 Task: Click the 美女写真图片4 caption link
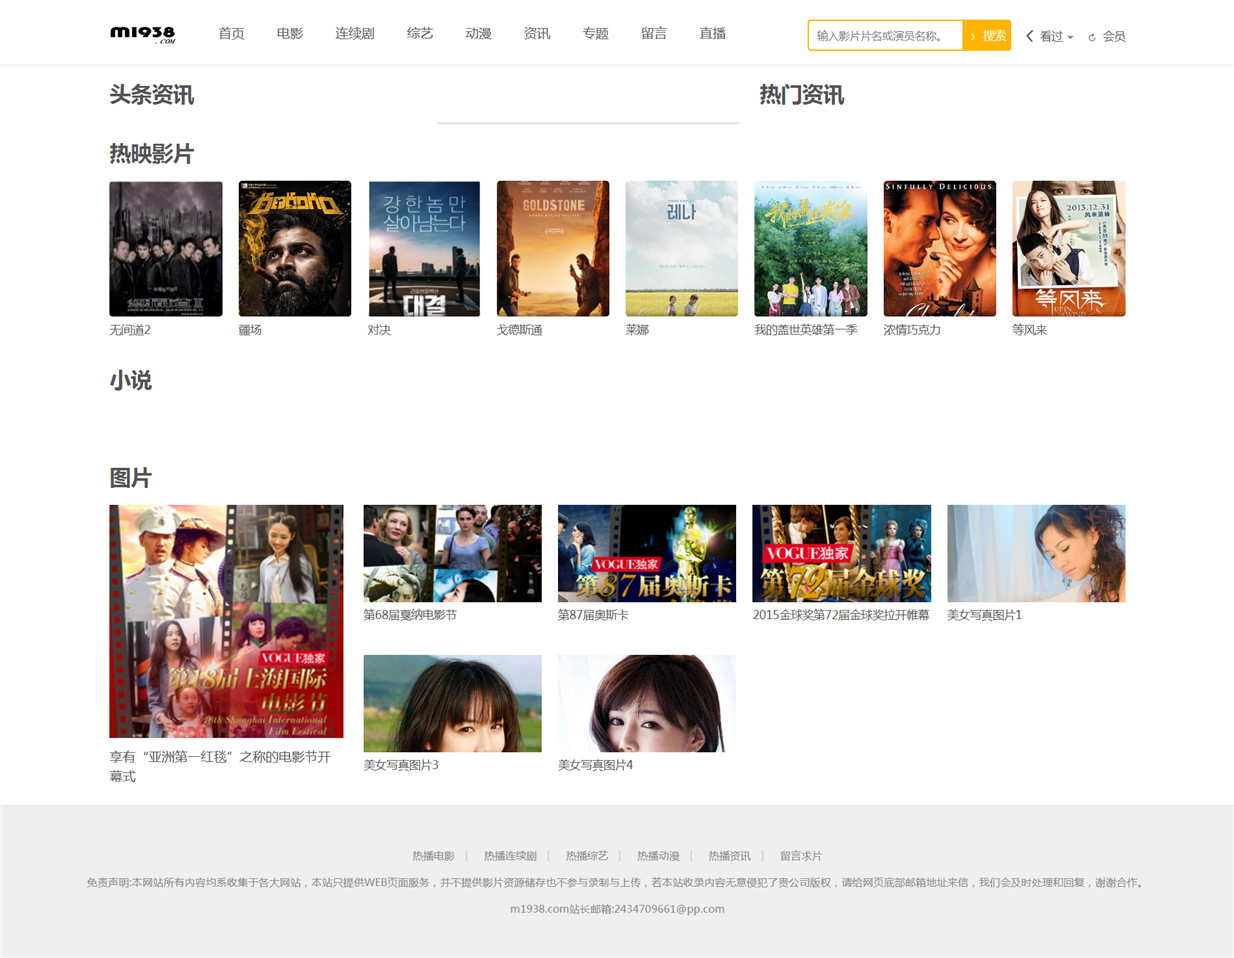coord(595,765)
